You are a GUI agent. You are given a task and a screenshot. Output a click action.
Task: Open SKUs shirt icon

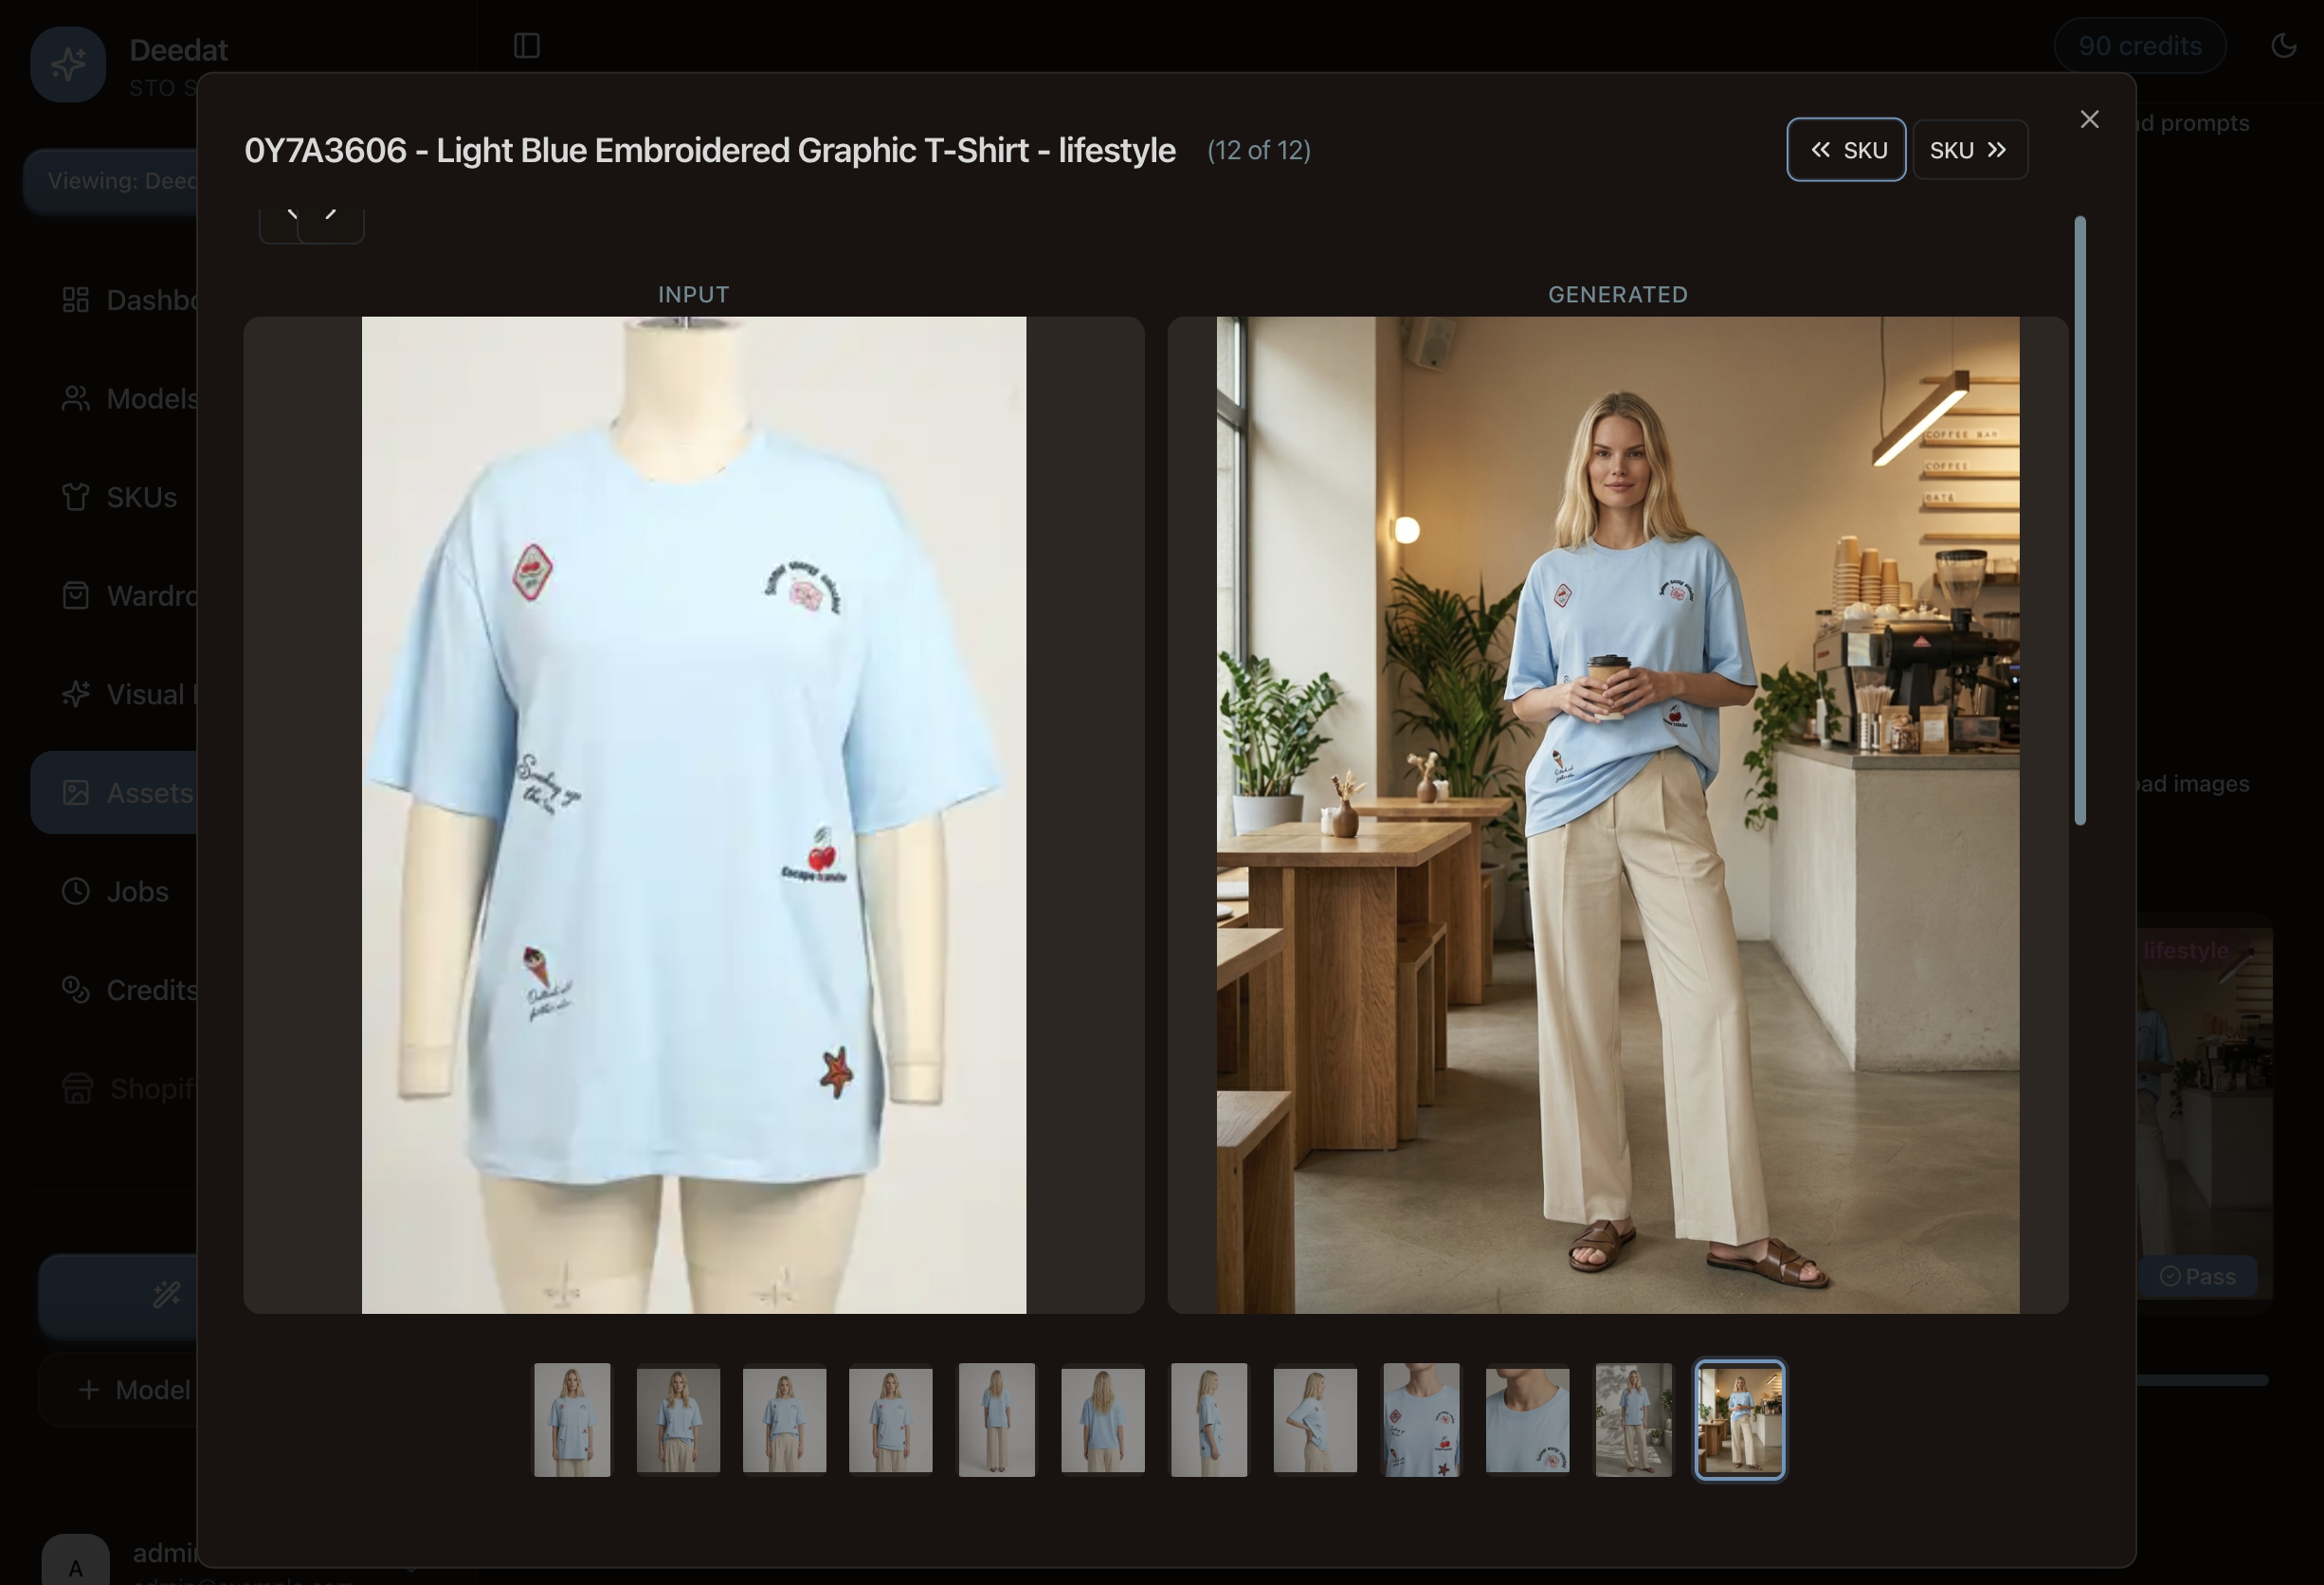tap(76, 497)
